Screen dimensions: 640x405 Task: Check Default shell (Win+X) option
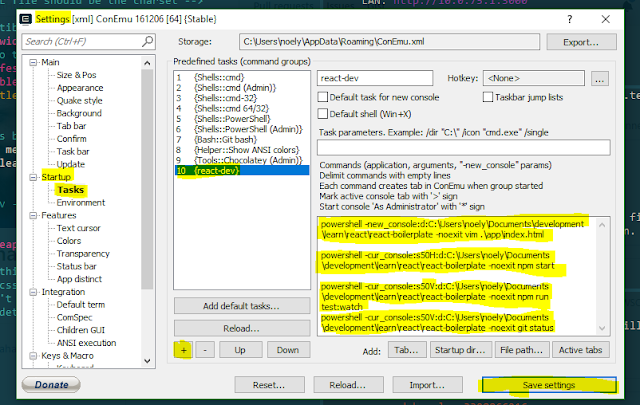tap(323, 113)
